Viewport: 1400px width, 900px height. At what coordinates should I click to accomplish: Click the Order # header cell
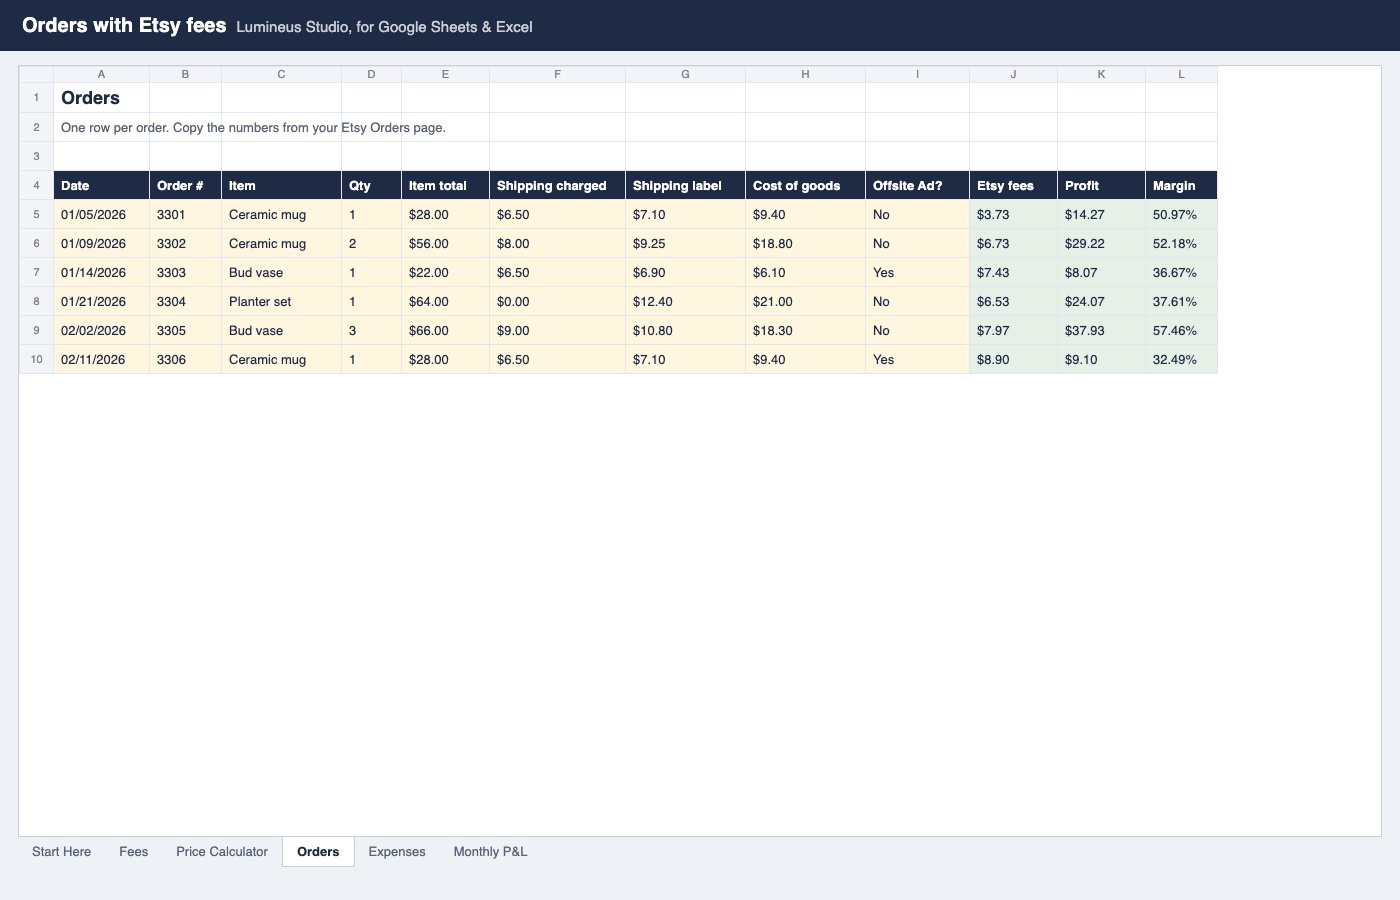coord(185,186)
